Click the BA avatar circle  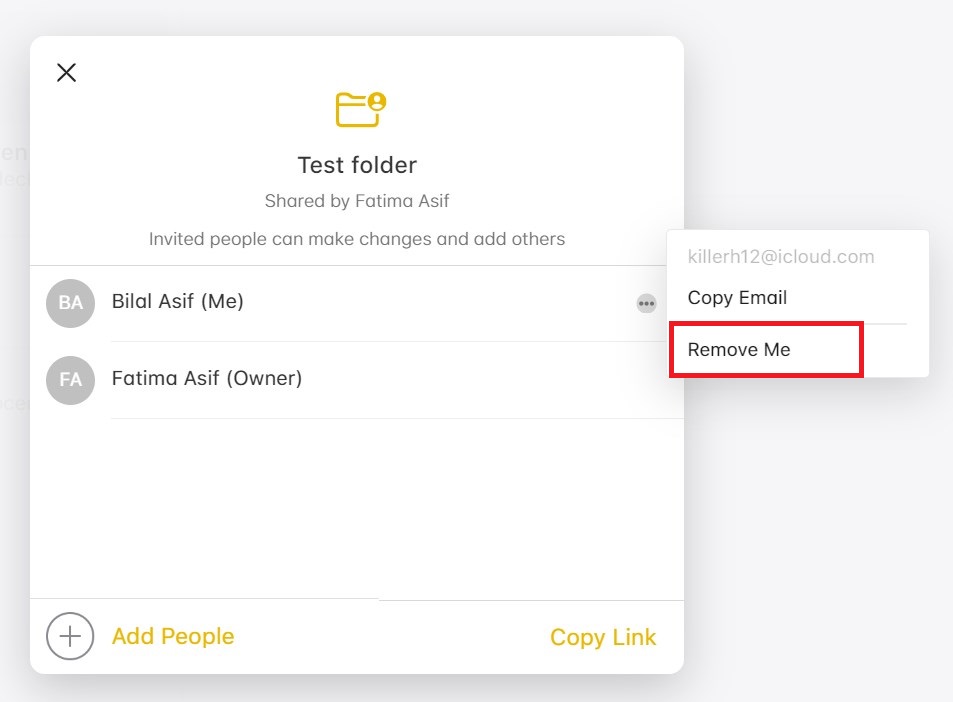tap(70, 303)
